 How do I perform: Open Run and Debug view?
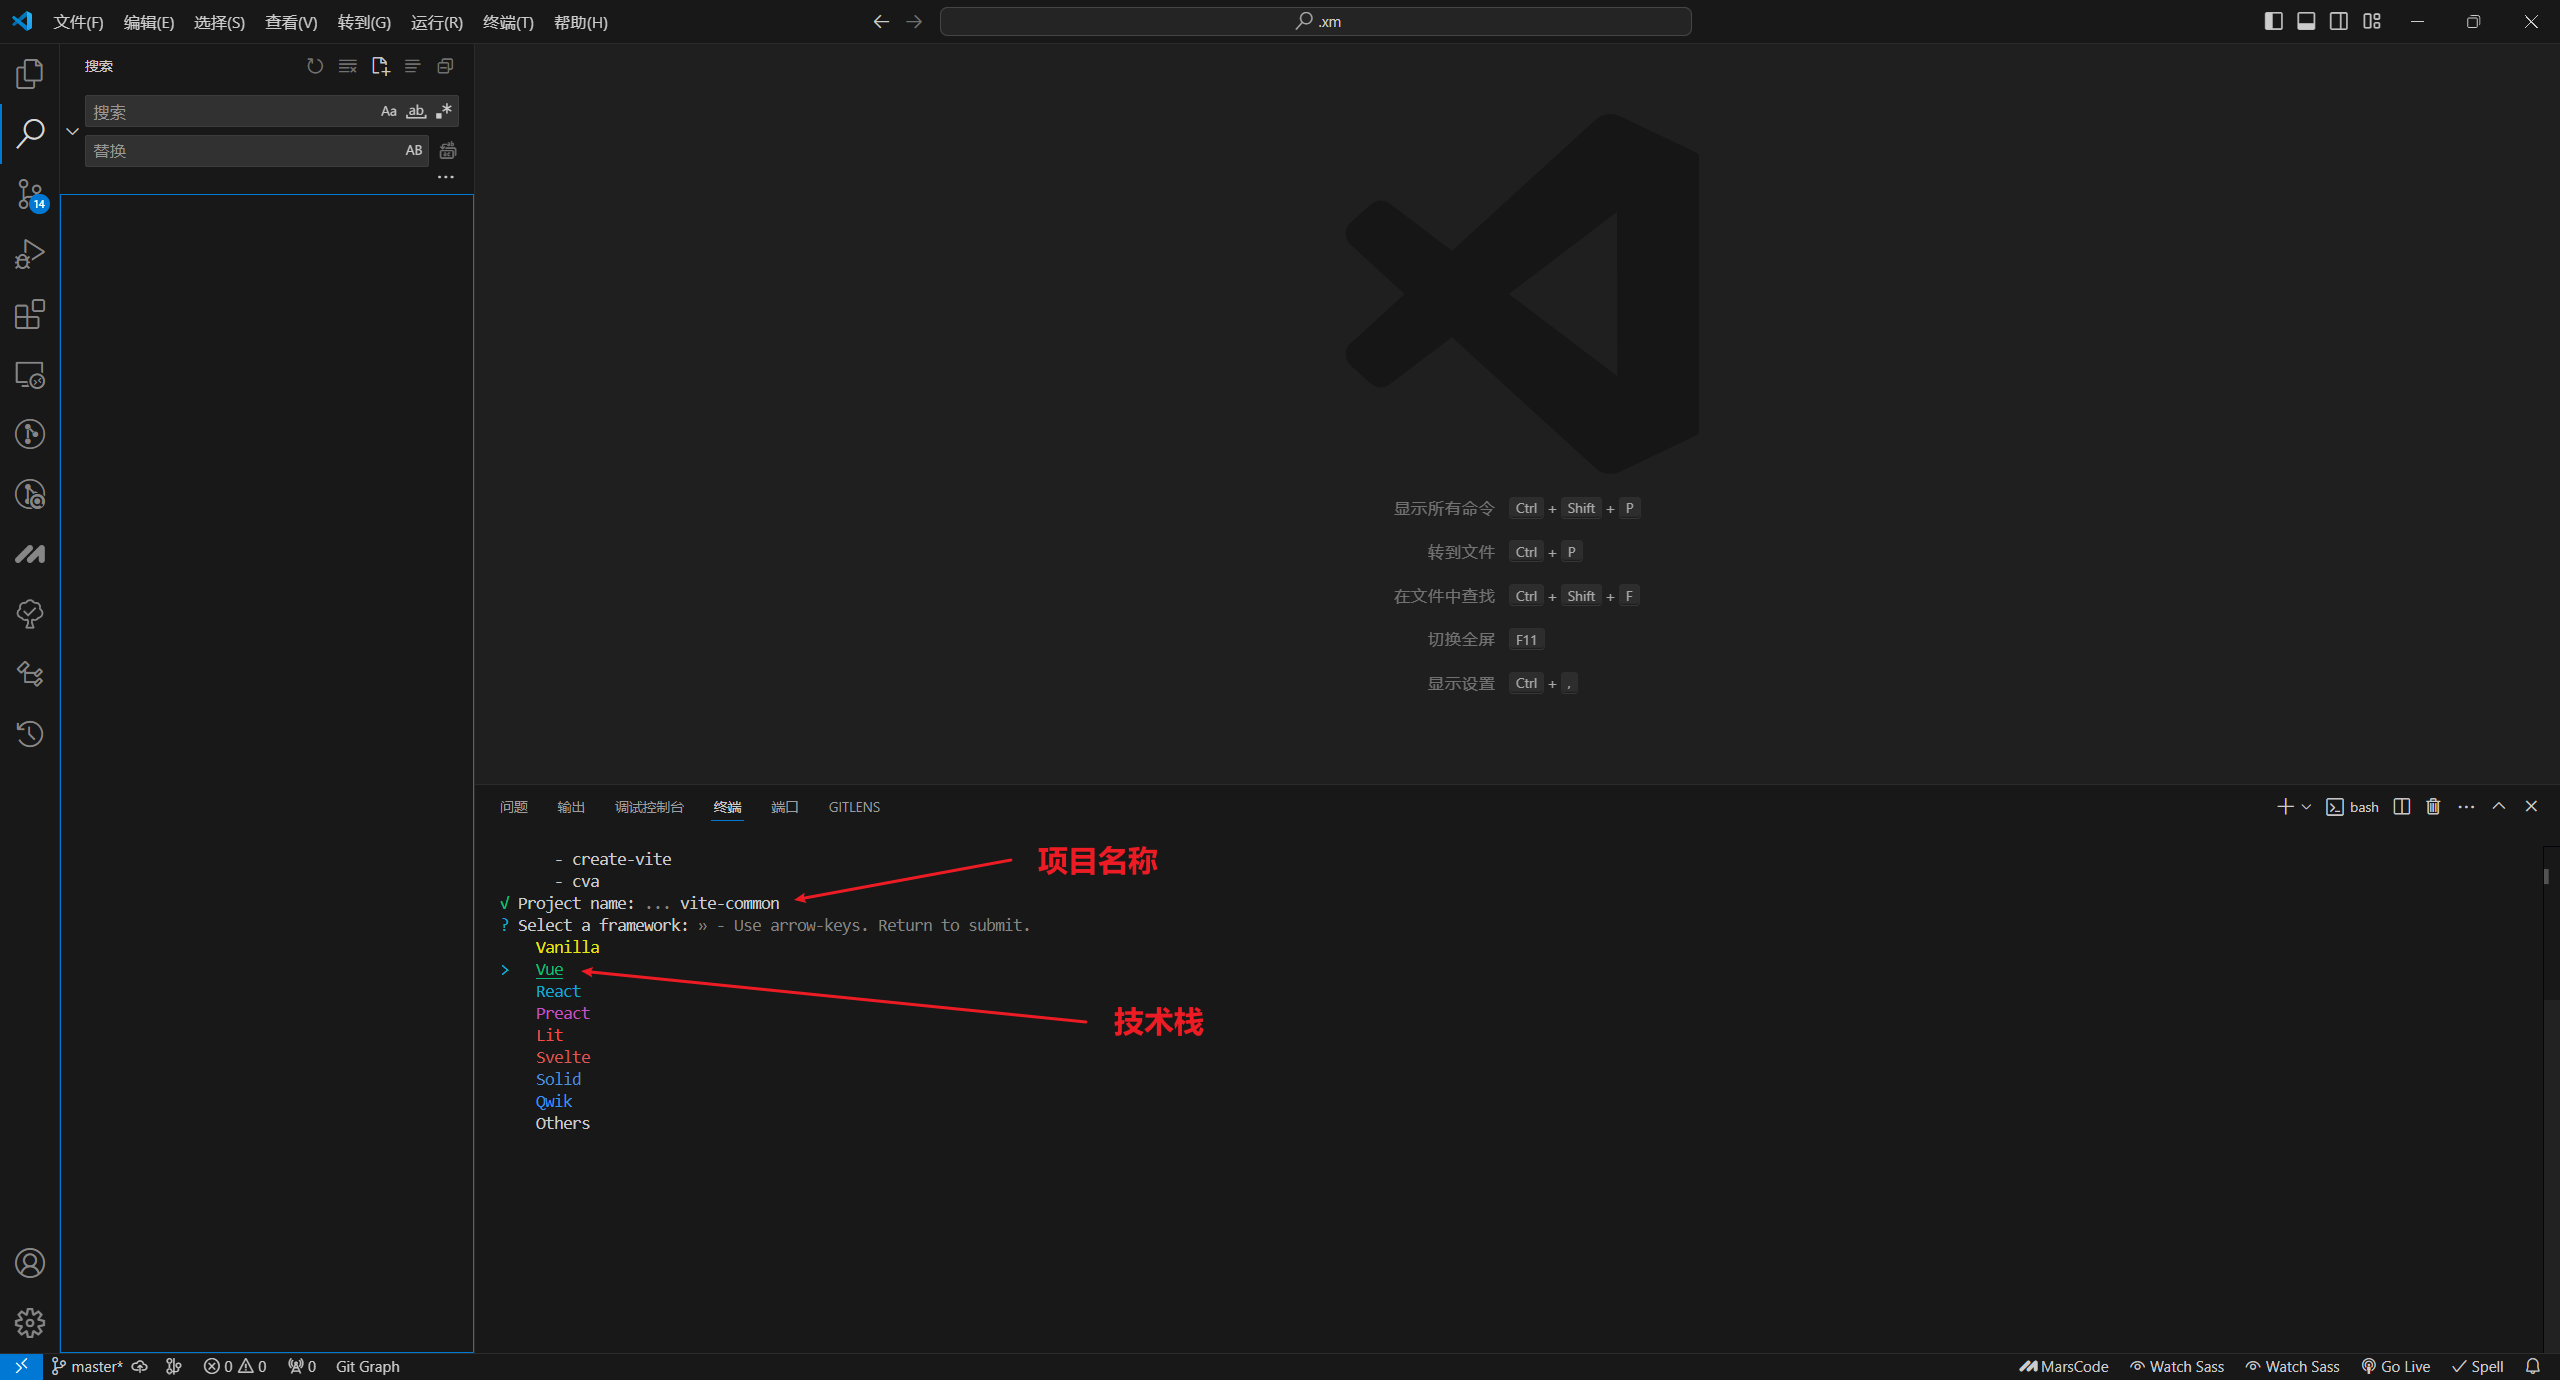click(30, 254)
